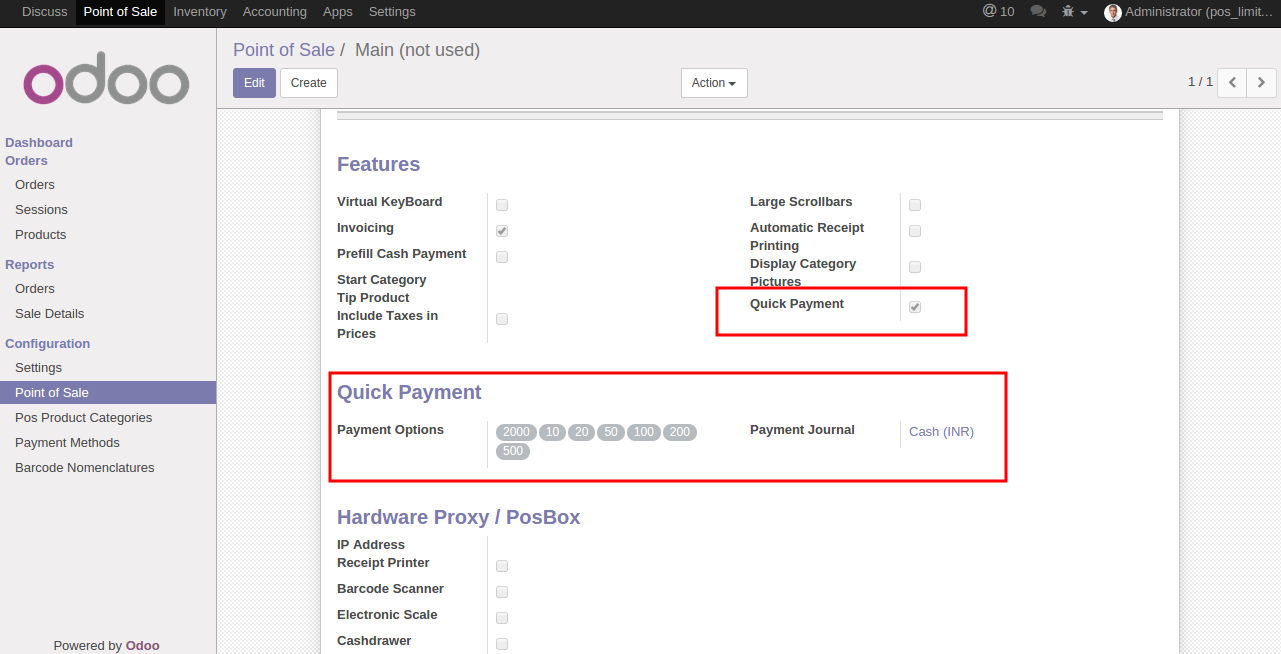The image size is (1281, 654).
Task: Toggle the Quick Payment checkbox
Action: pos(915,307)
